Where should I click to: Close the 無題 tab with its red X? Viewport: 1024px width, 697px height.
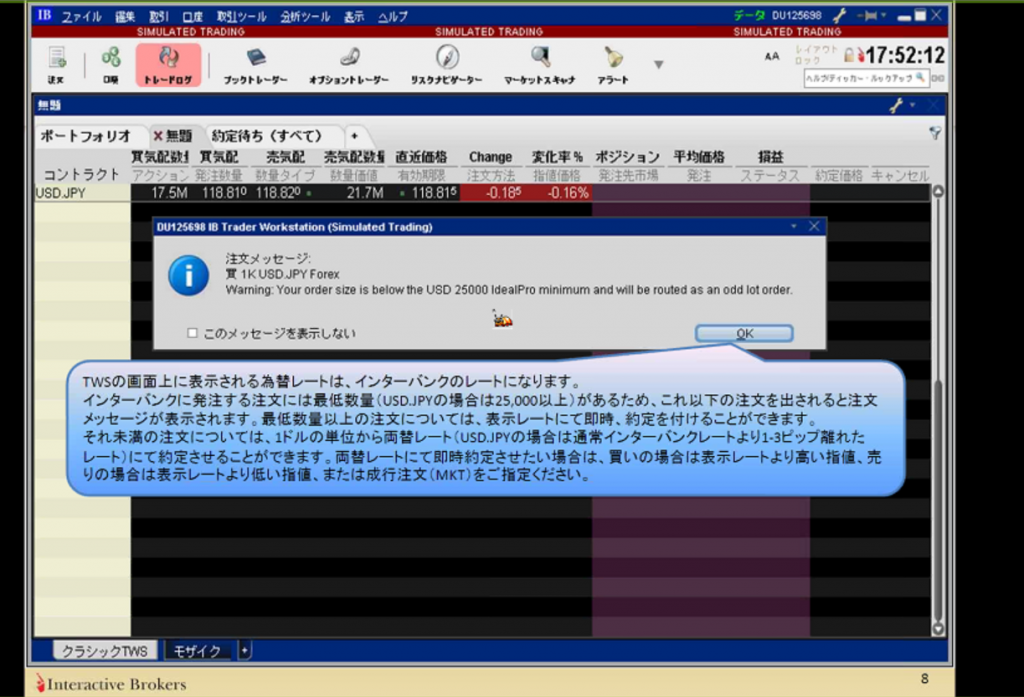[157, 136]
